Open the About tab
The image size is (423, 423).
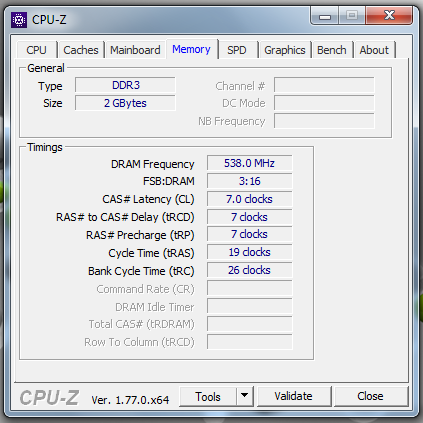[x=374, y=50]
